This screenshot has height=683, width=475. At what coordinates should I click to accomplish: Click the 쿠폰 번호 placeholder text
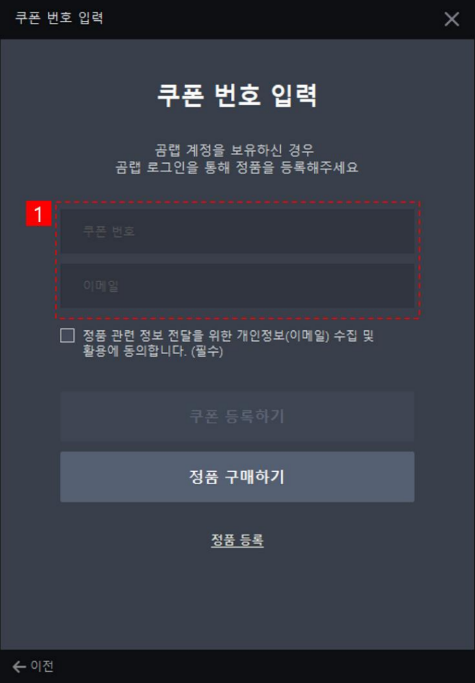109,231
